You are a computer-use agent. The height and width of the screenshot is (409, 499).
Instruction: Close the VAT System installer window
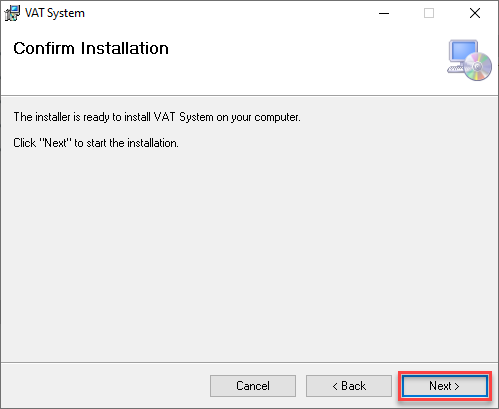pyautogui.click(x=475, y=13)
